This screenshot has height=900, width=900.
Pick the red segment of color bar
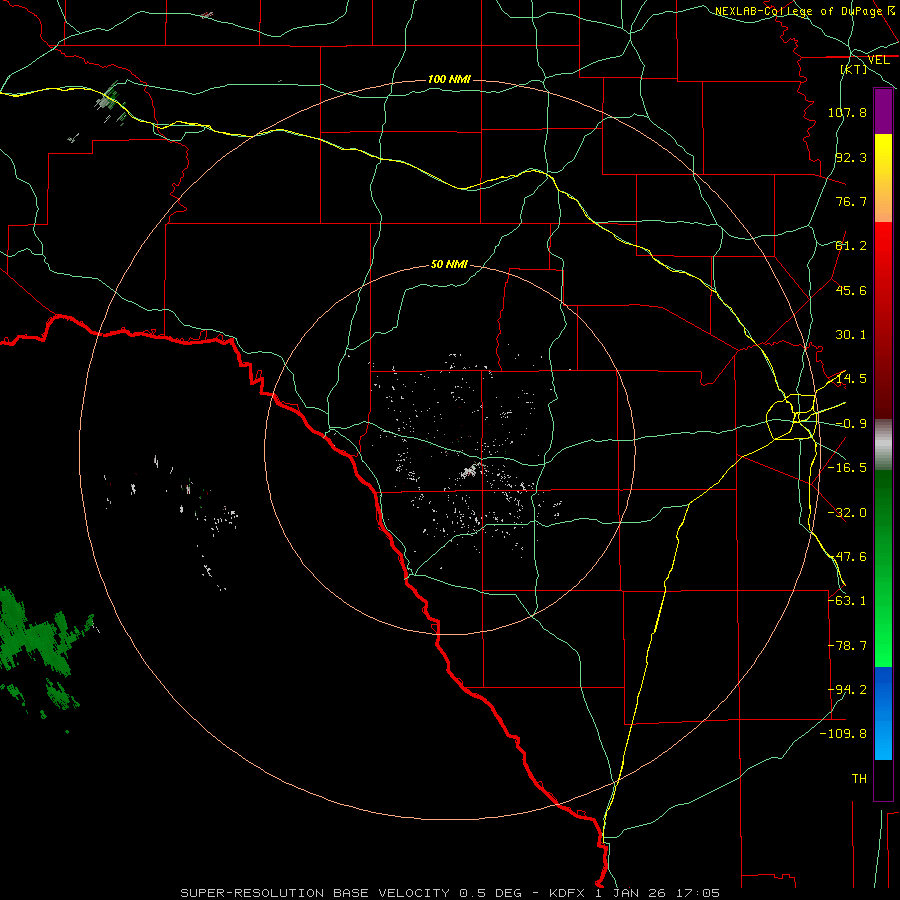(883, 320)
